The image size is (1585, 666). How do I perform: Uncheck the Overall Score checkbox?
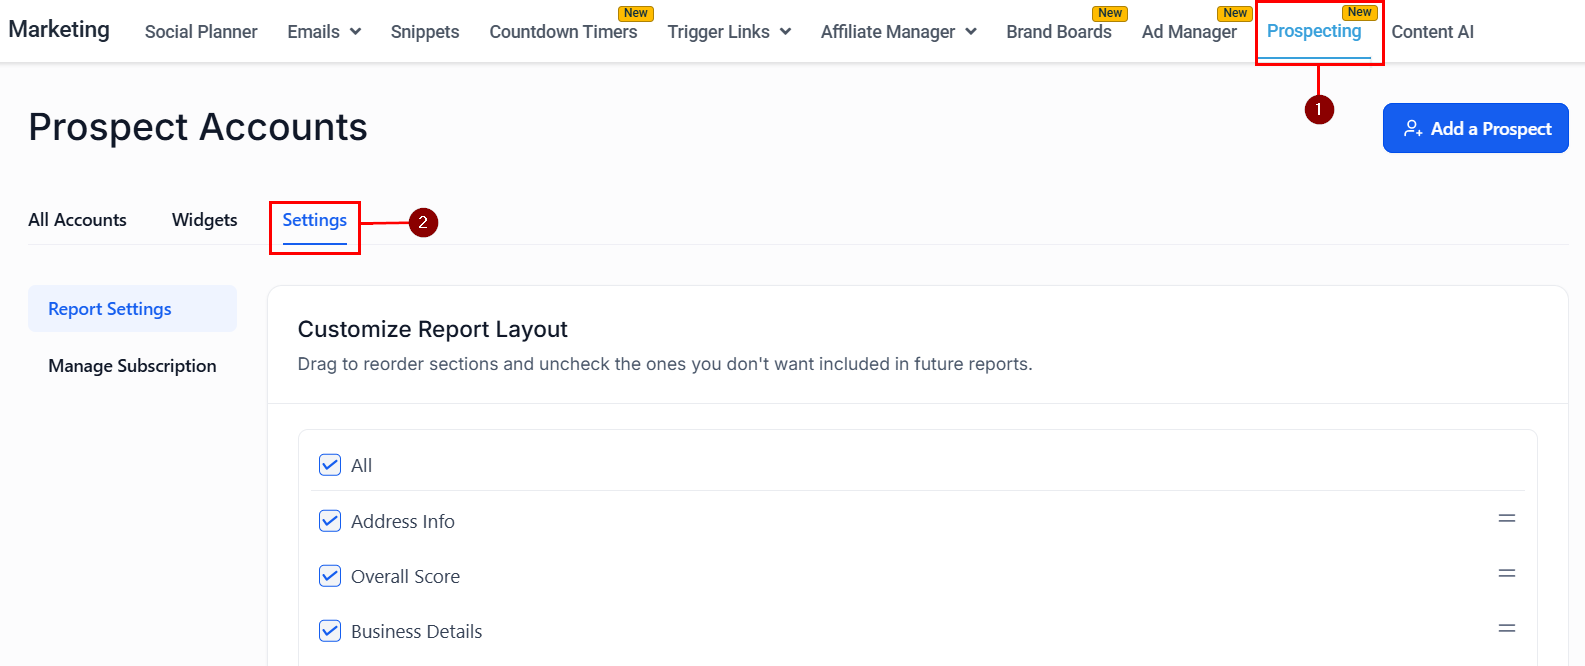point(330,576)
